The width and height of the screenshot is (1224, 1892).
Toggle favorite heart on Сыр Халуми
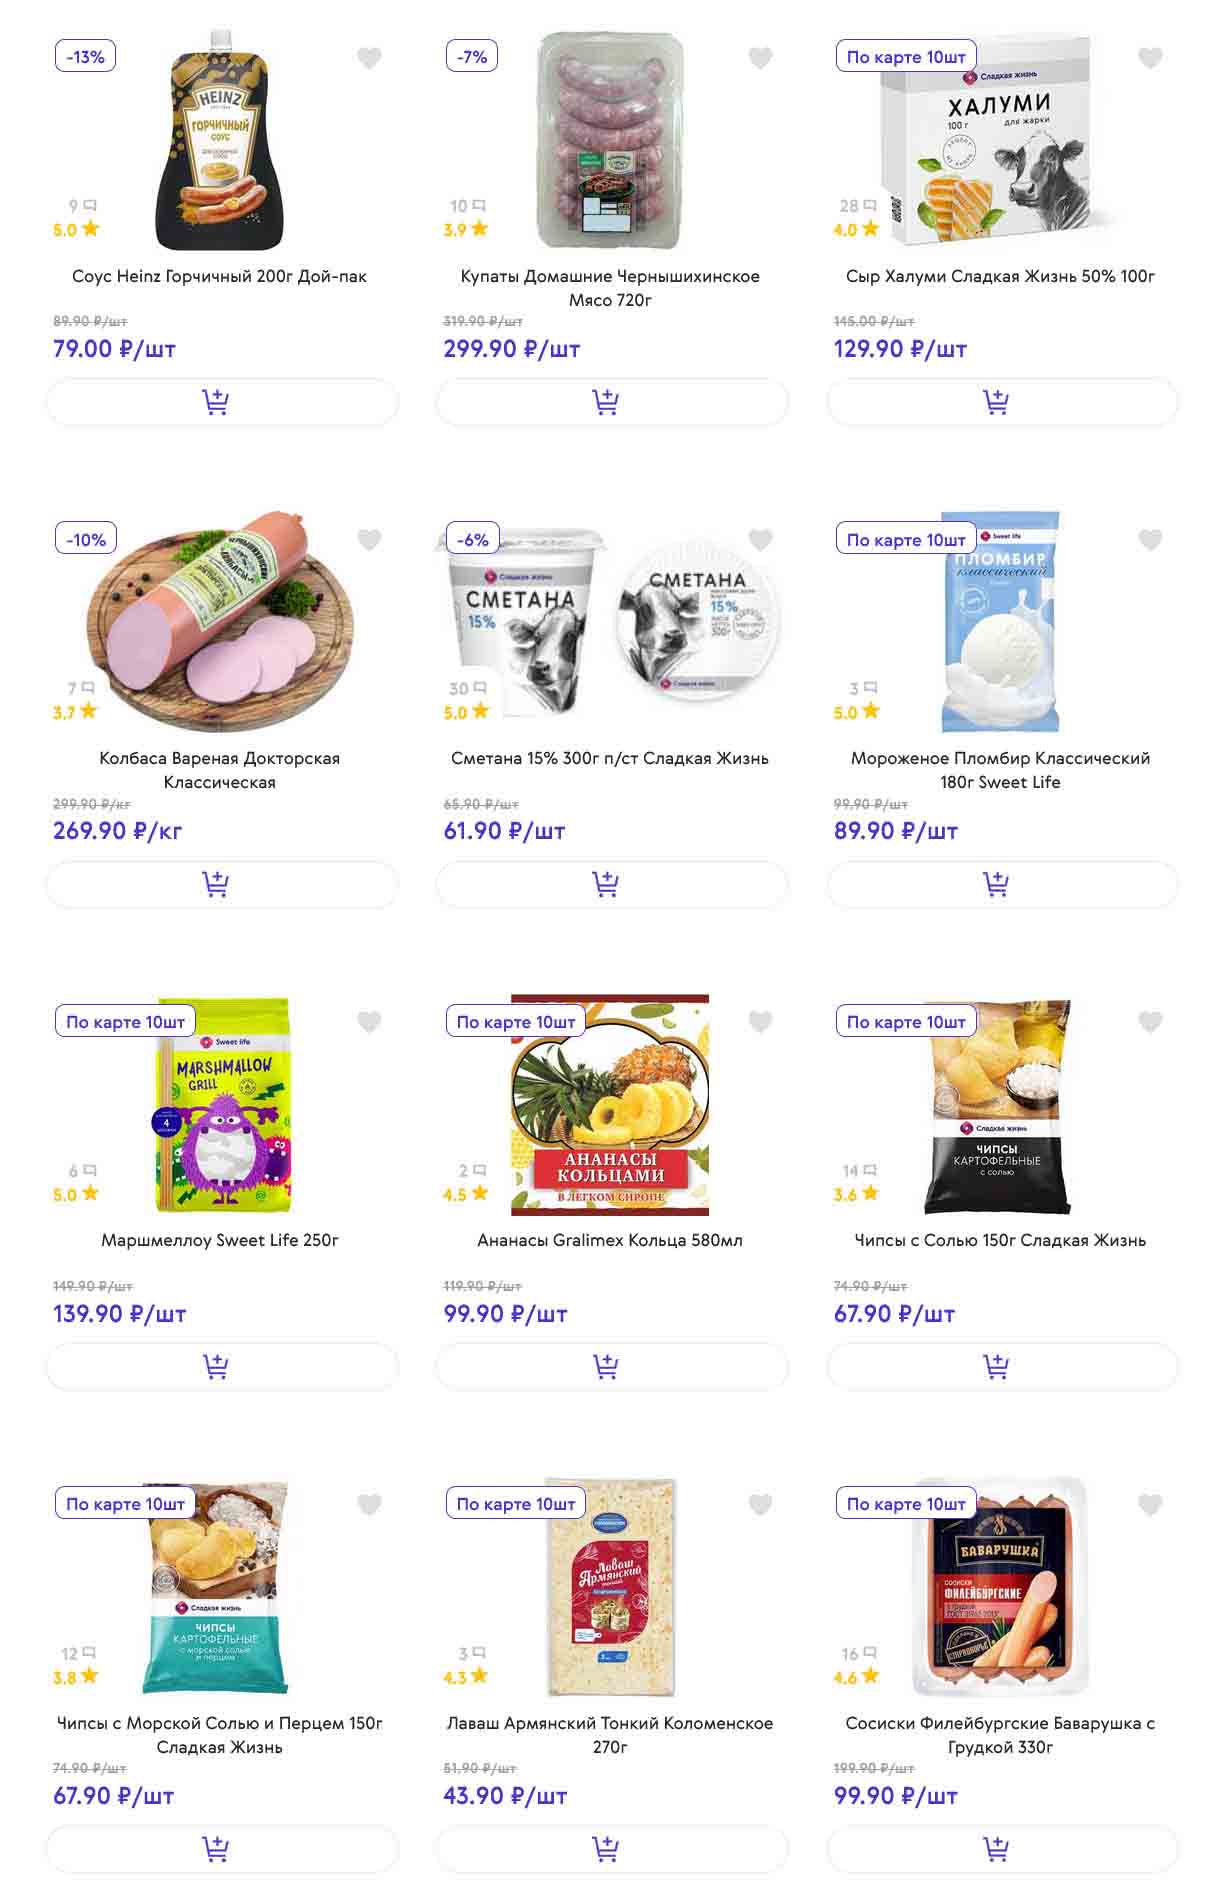tap(1150, 58)
